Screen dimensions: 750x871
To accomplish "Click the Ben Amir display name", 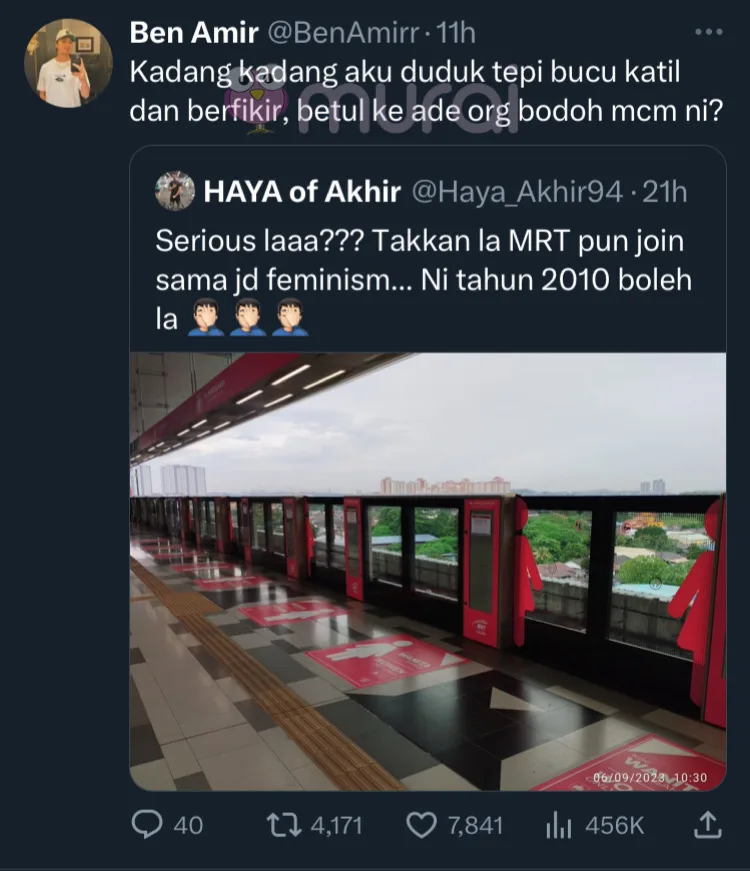I will [x=194, y=33].
